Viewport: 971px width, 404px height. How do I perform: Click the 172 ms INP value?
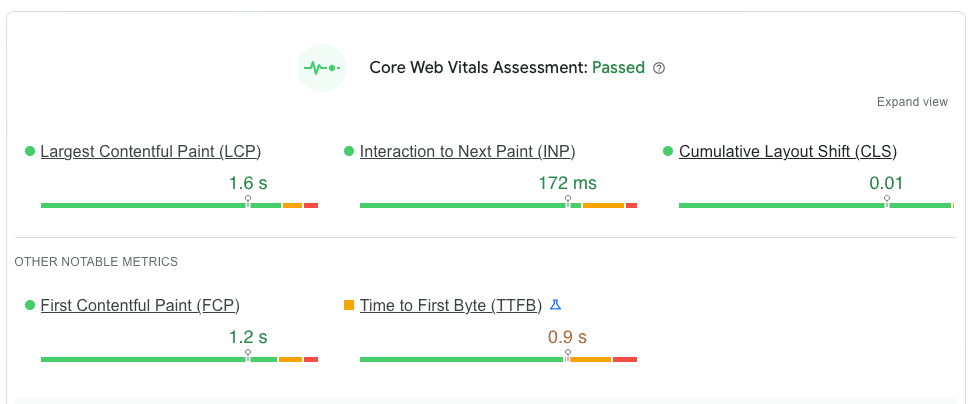pyautogui.click(x=567, y=183)
